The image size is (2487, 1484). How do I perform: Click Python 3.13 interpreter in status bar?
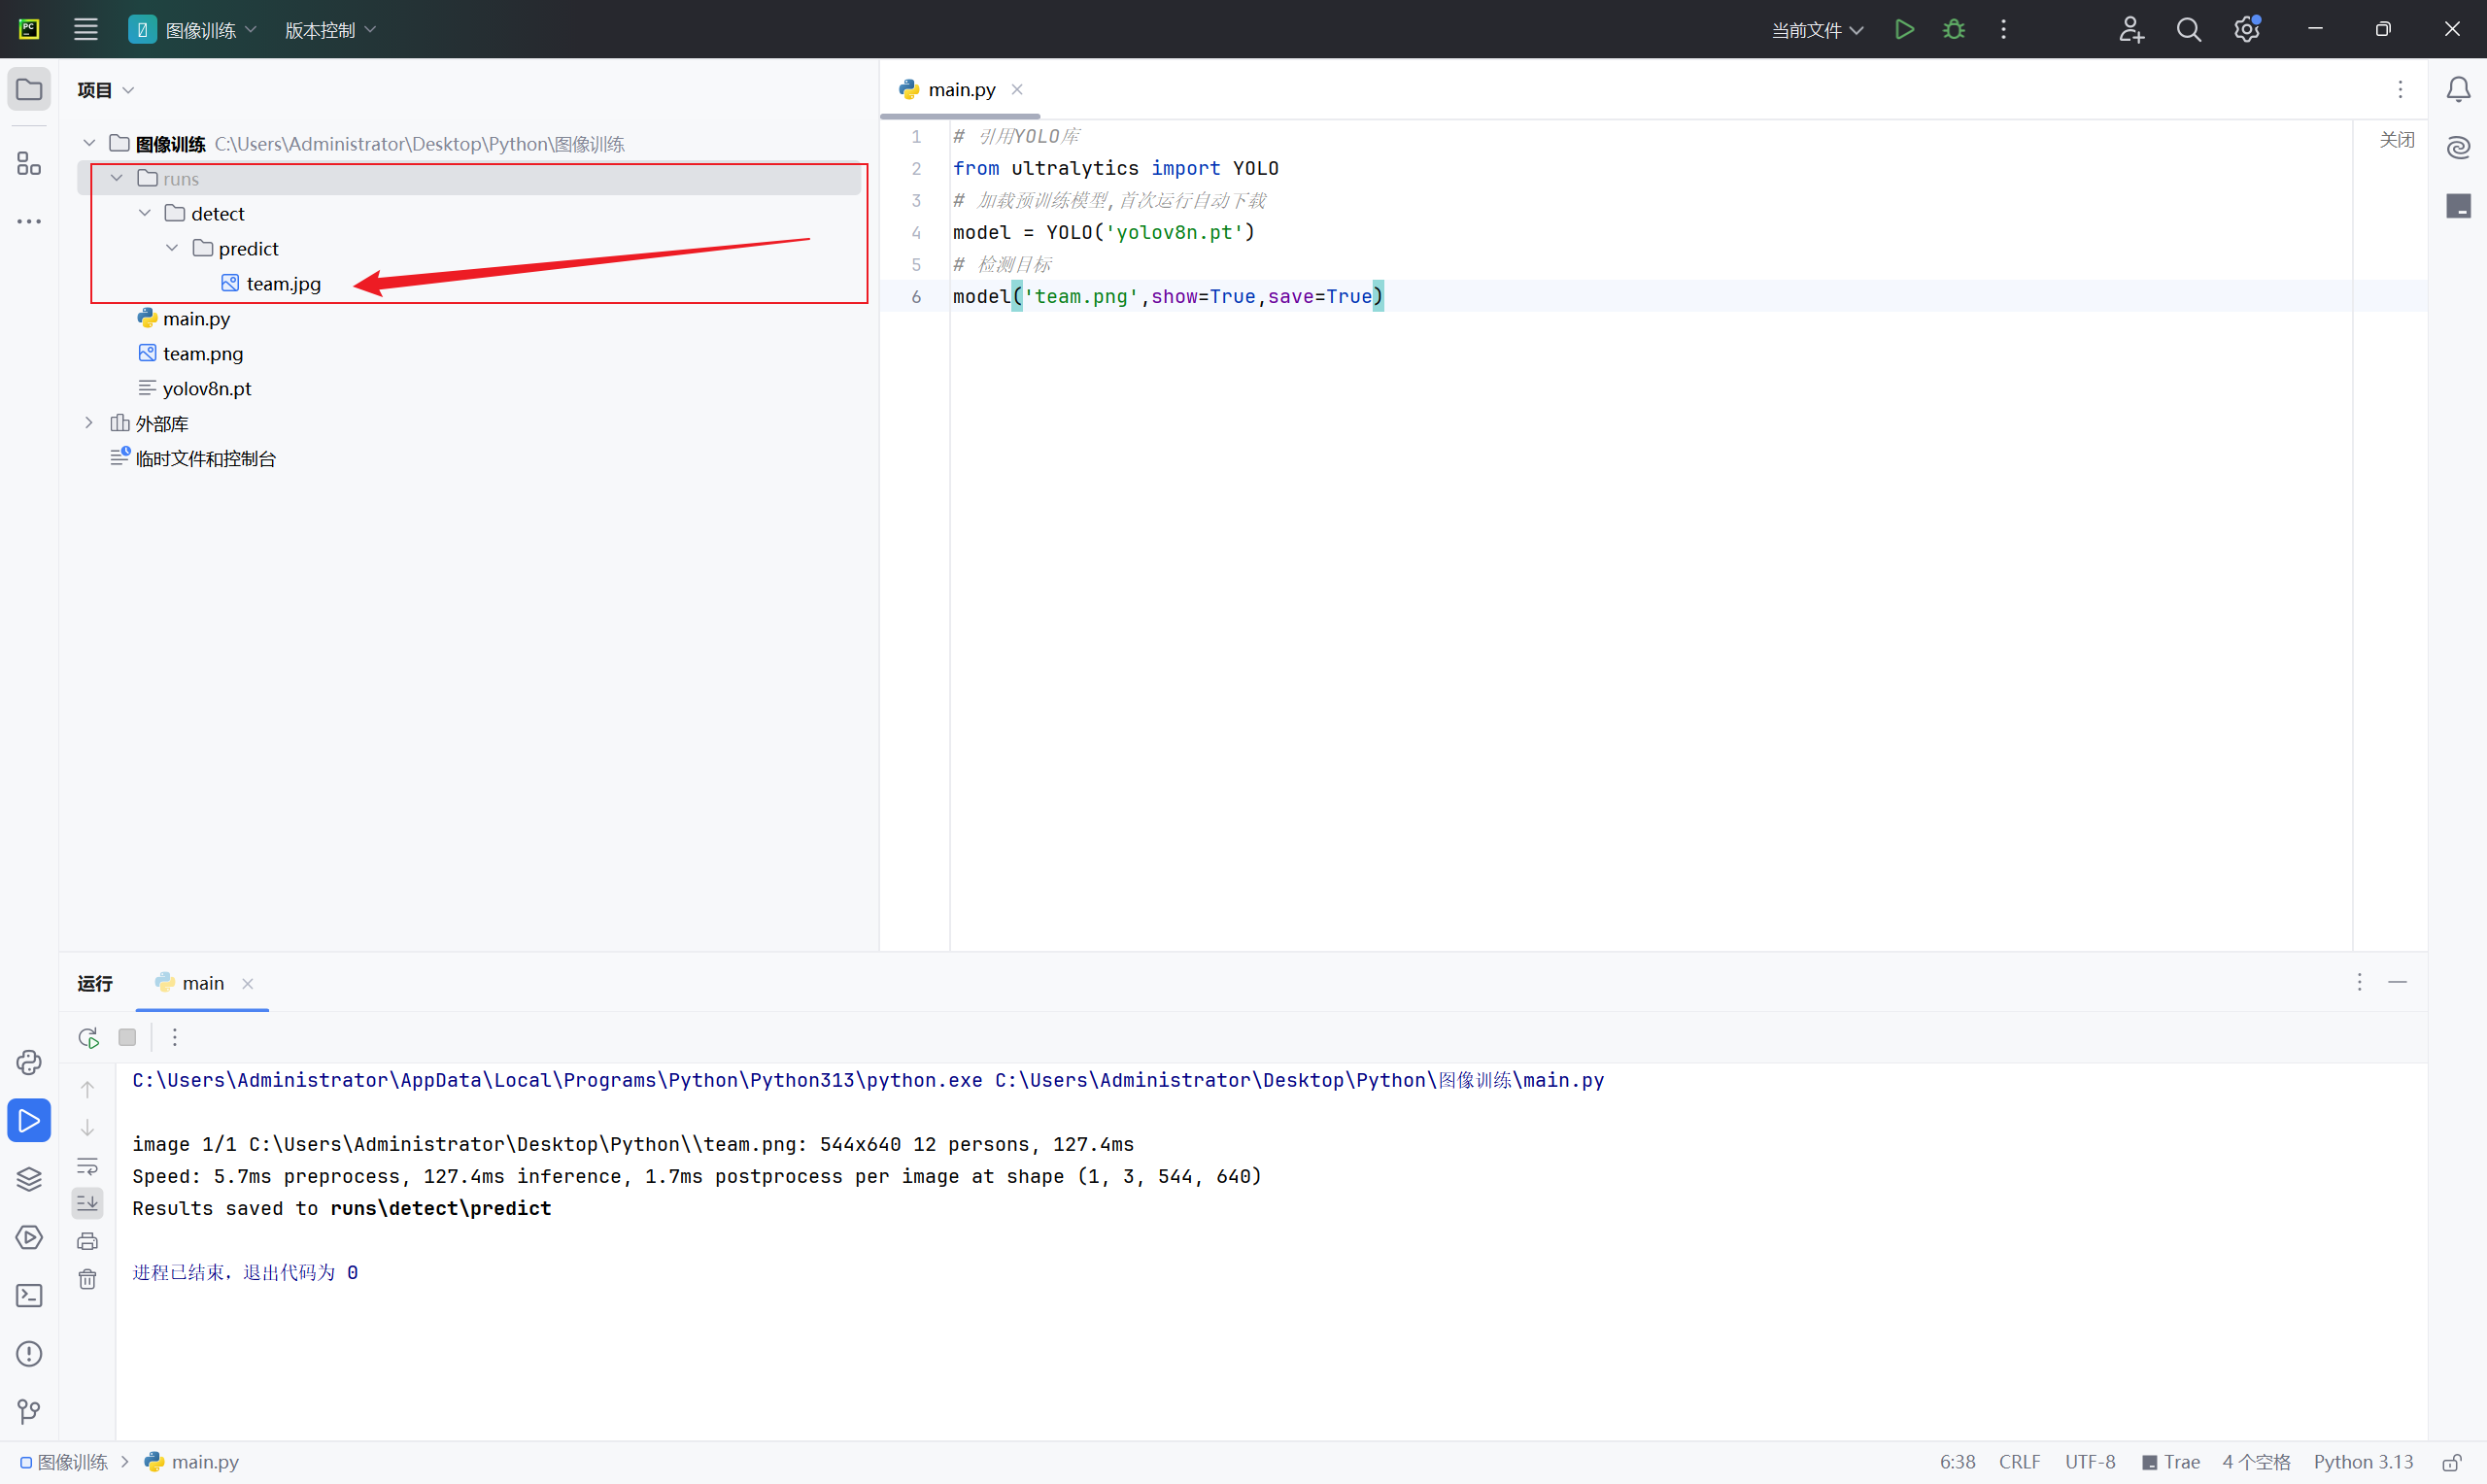(x=2362, y=1462)
